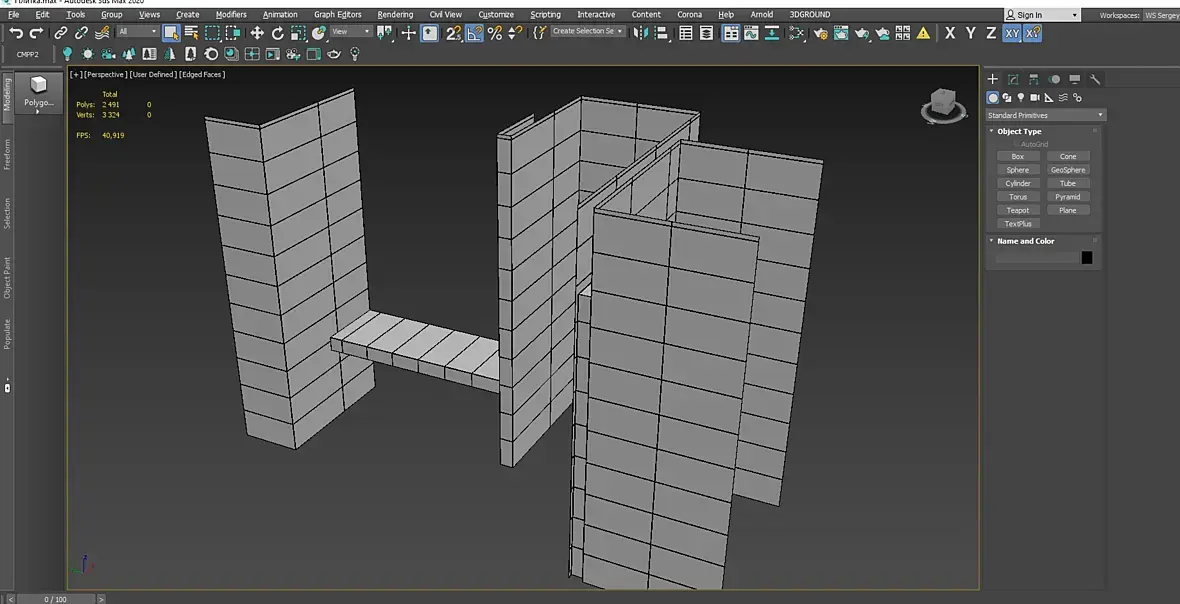Activate the Select and Move tool

coord(257,33)
